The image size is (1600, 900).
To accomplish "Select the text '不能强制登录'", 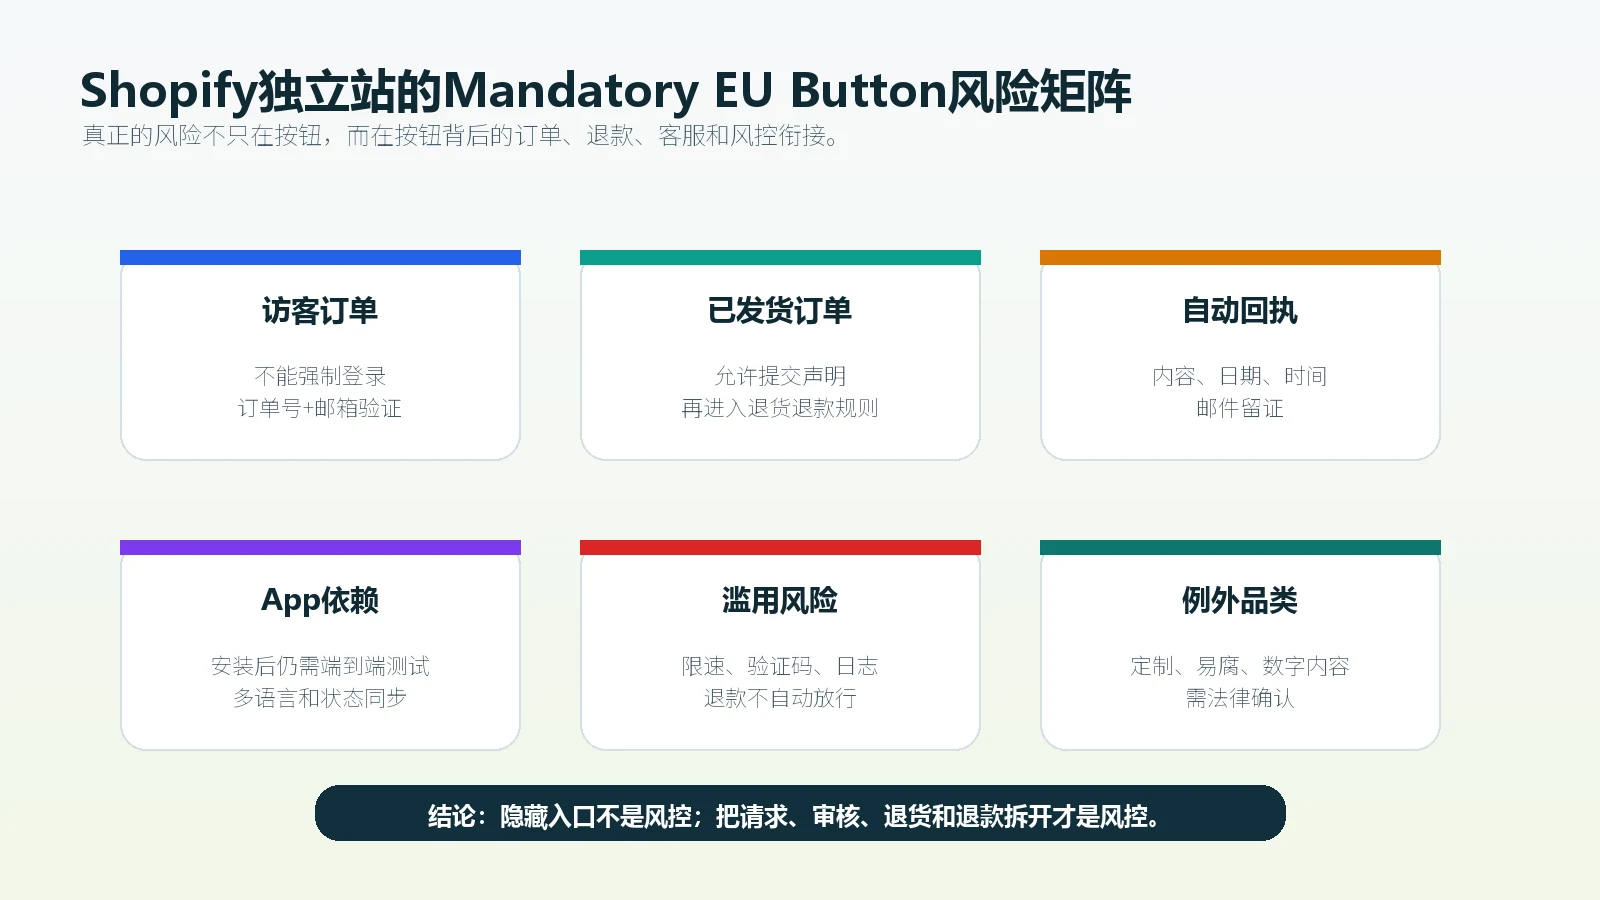I will [320, 376].
